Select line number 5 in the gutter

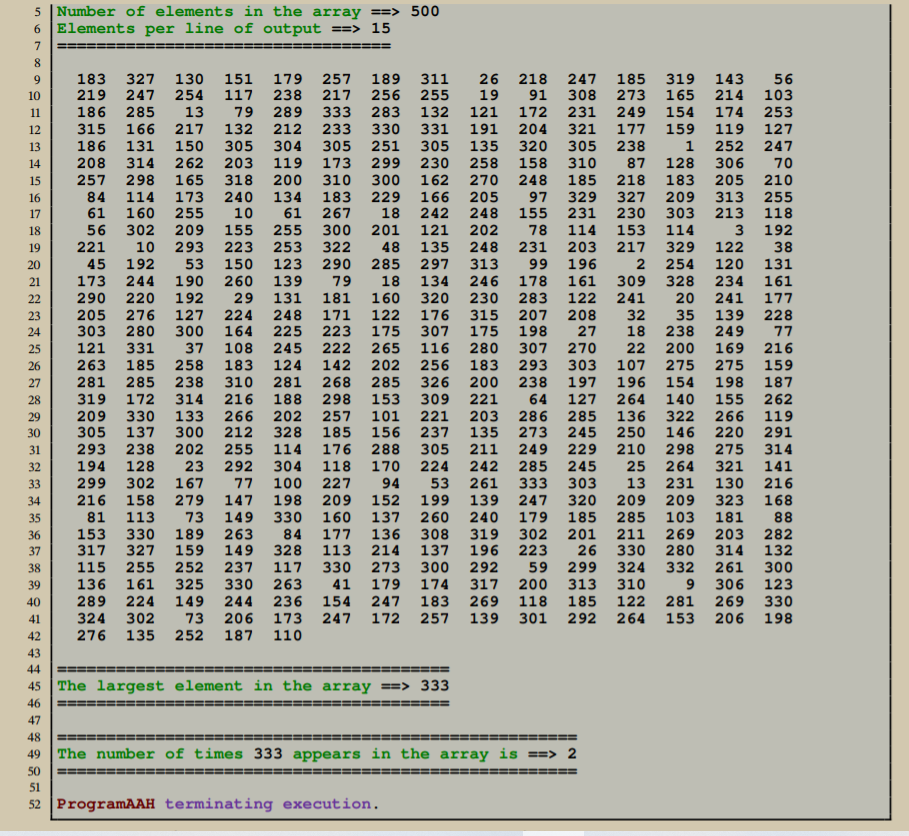click(37, 11)
